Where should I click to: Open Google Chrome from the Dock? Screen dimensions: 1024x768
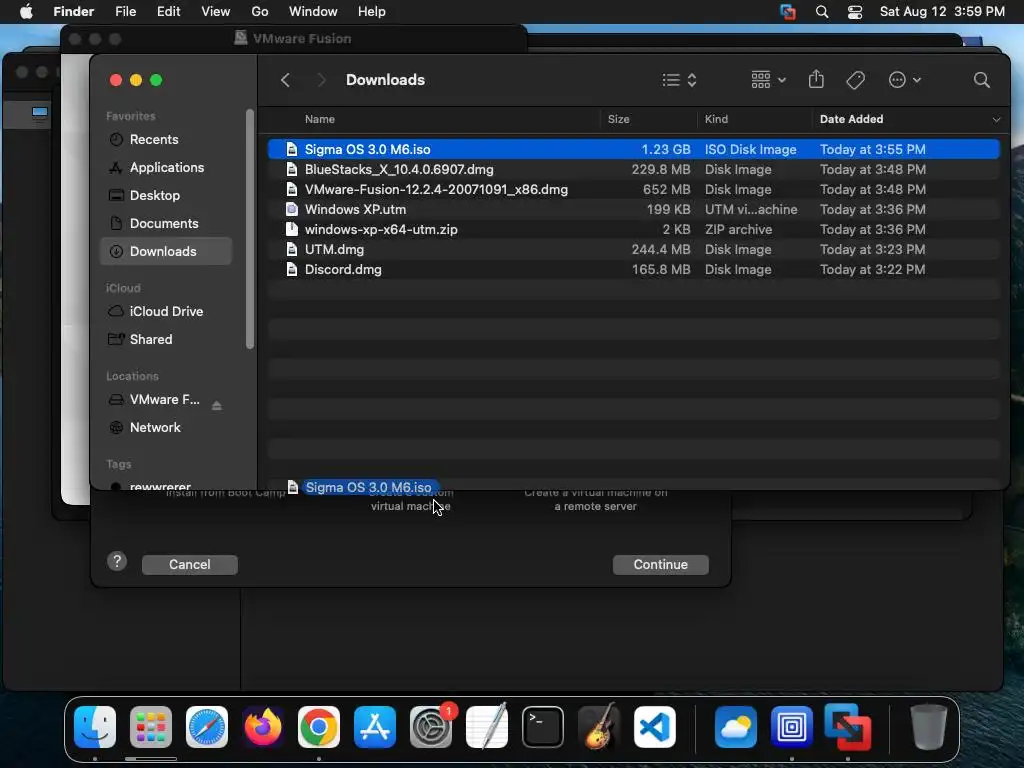tap(319, 727)
